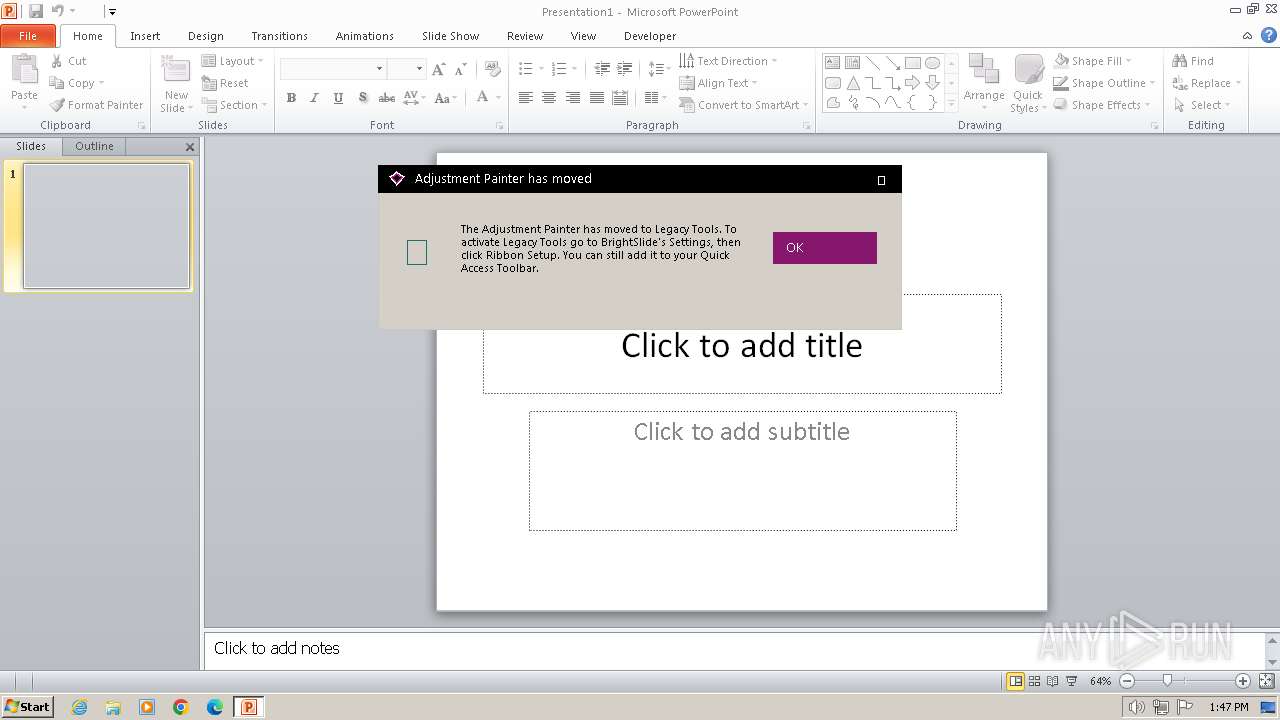This screenshot has height=720, width=1280.
Task: Switch to the Insert tab
Action: tap(145, 36)
